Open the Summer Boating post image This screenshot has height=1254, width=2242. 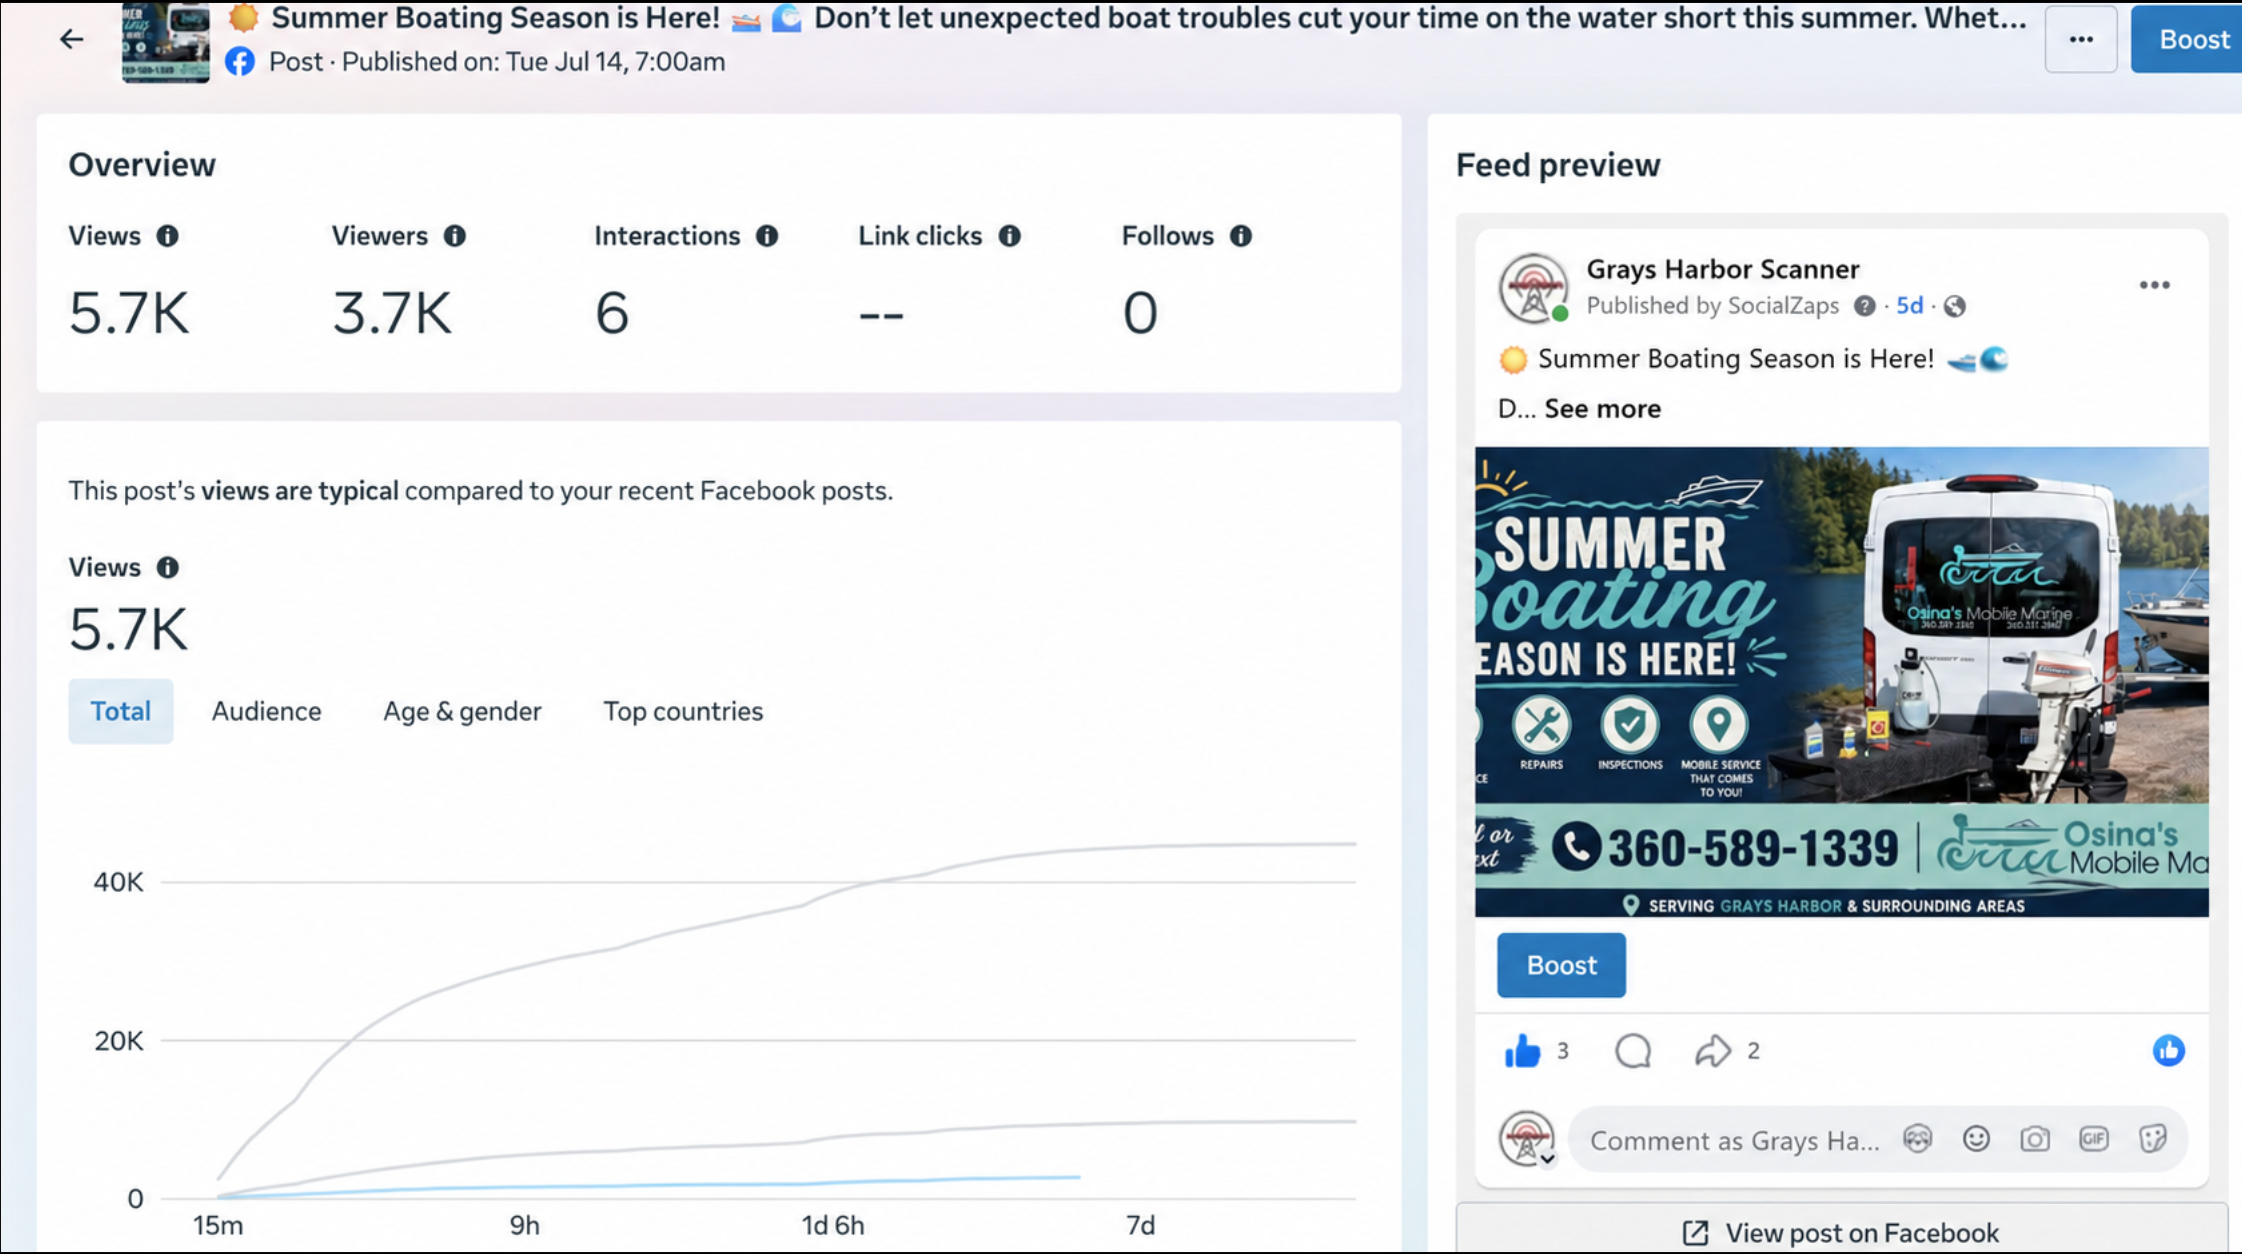(x=1841, y=682)
